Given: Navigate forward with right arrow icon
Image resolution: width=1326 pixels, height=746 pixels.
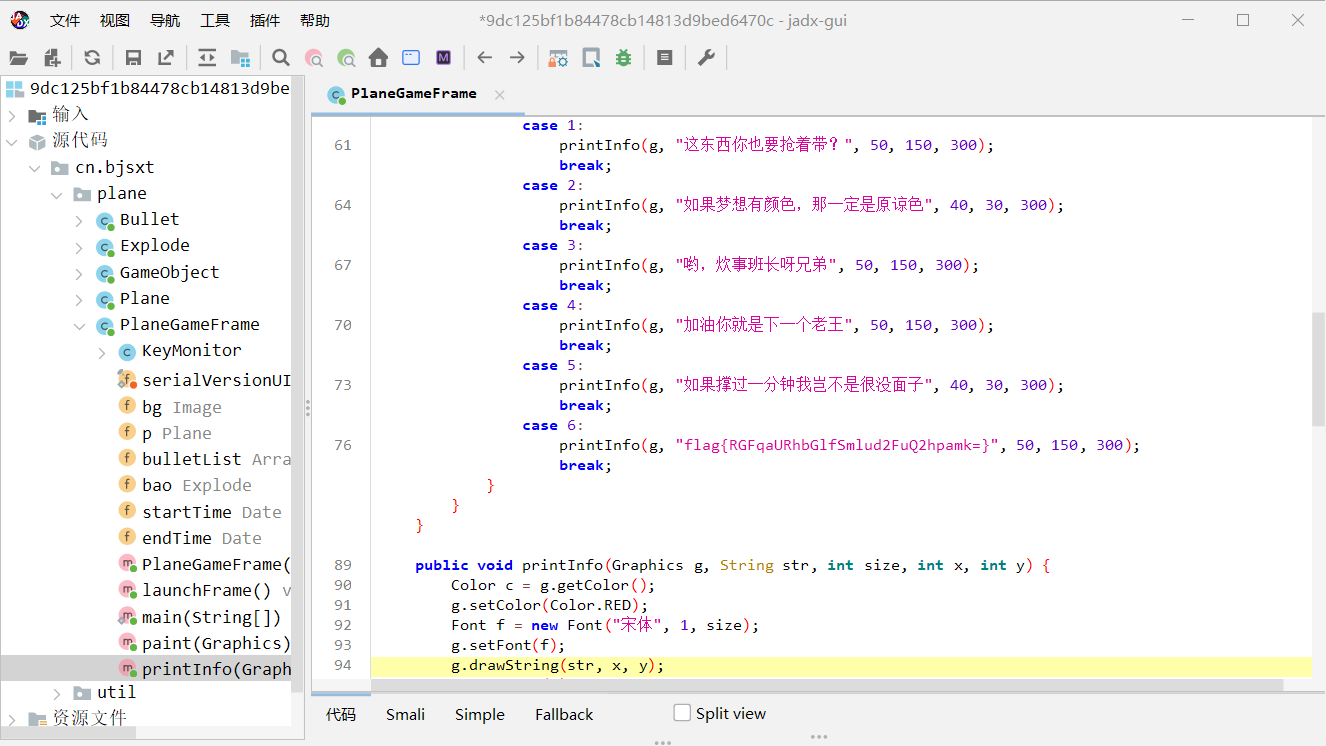Looking at the screenshot, I should pos(517,58).
